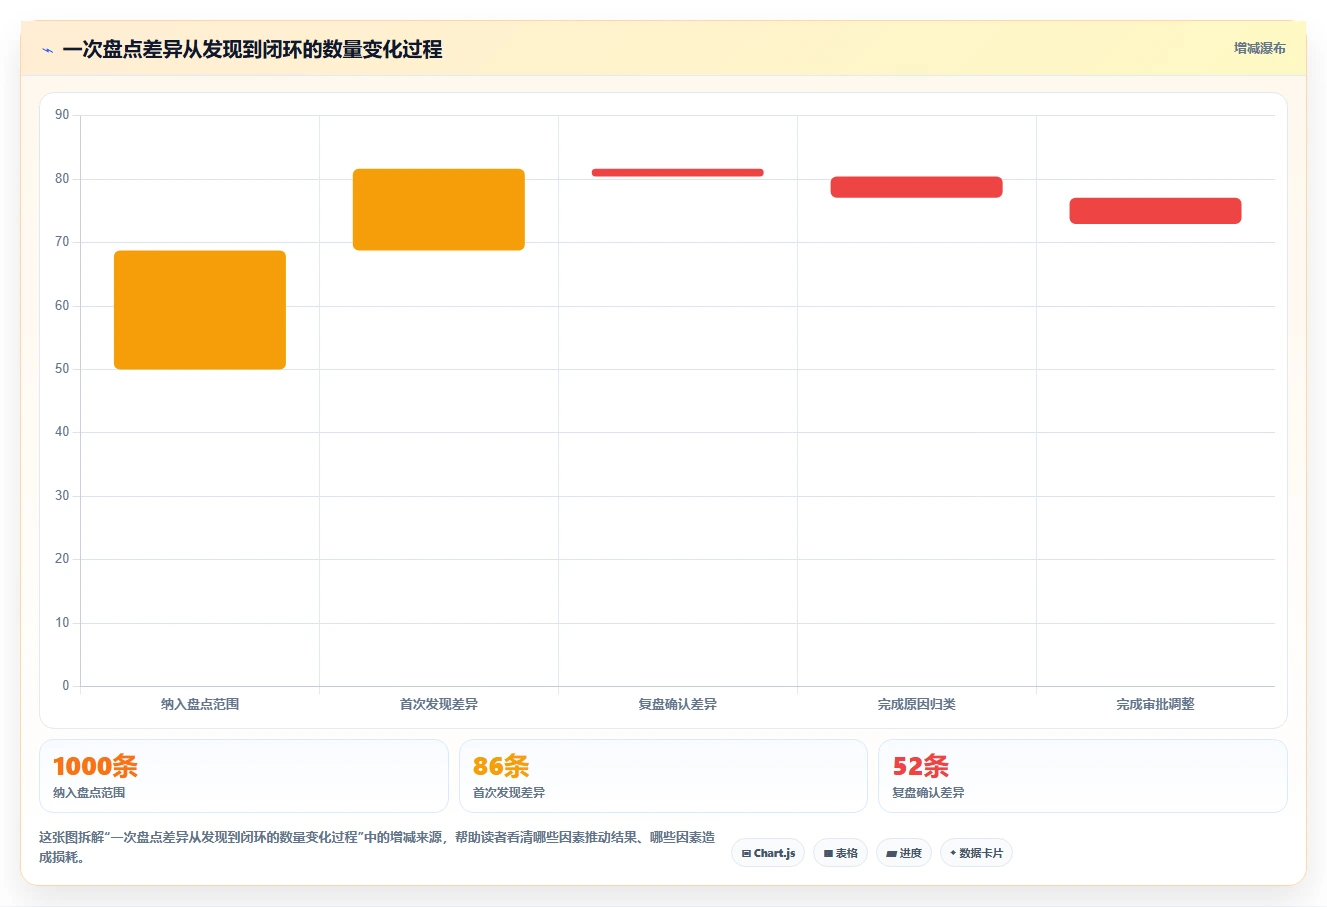
Task: Click x-axis label 复盘确认差异
Action: click(x=678, y=704)
